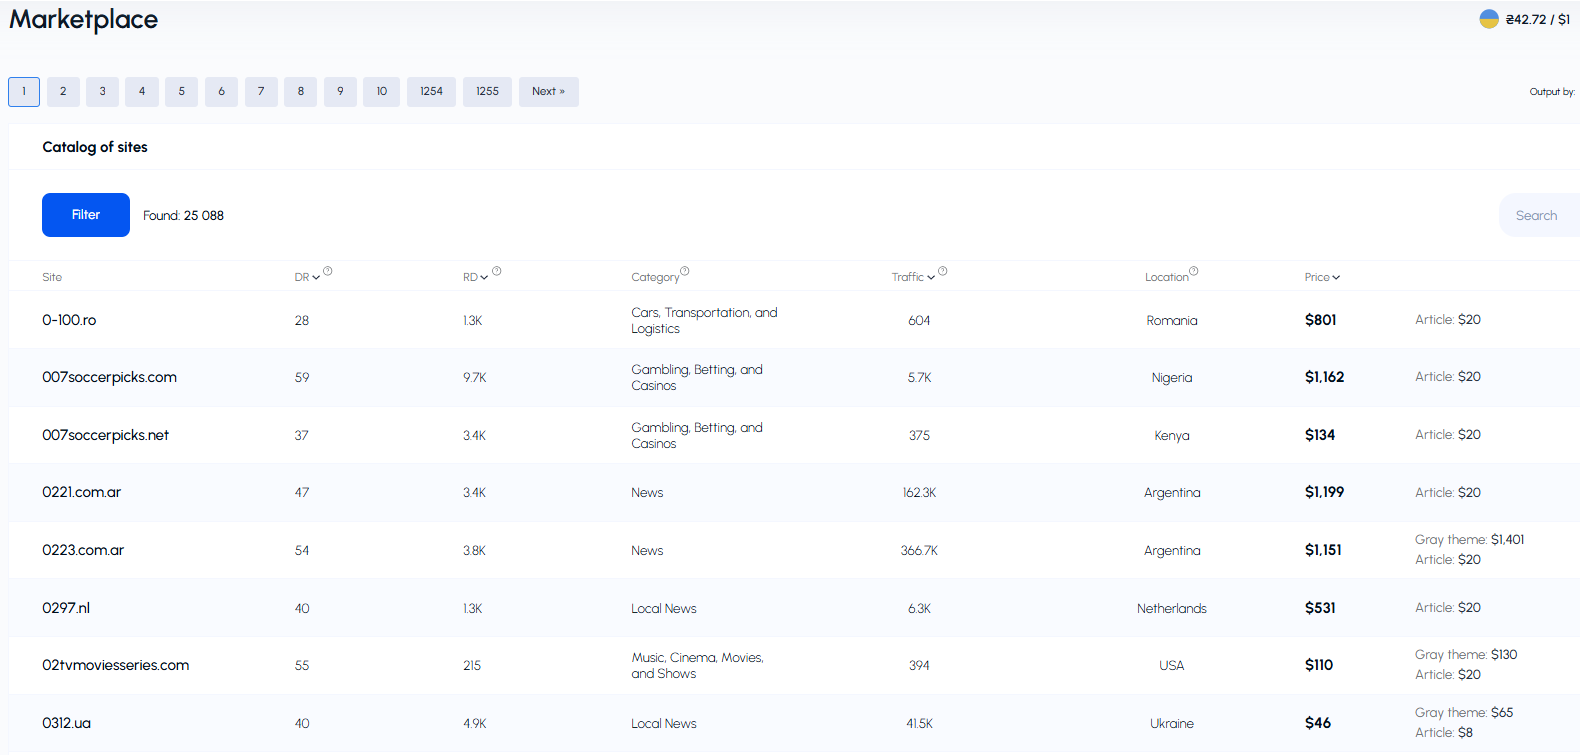Screen dimensions: 1580x755
Task: Click the Location column header
Action: coord(1166,277)
